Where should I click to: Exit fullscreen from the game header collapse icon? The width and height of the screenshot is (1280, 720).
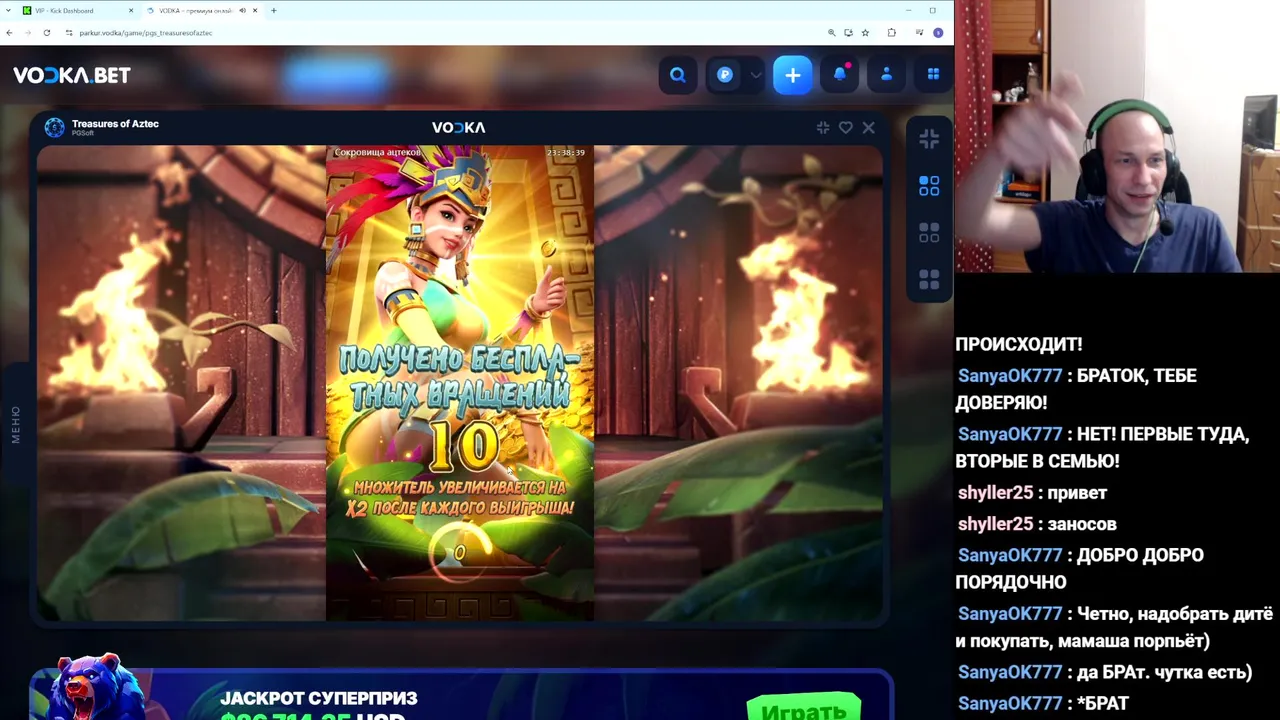[x=823, y=128]
